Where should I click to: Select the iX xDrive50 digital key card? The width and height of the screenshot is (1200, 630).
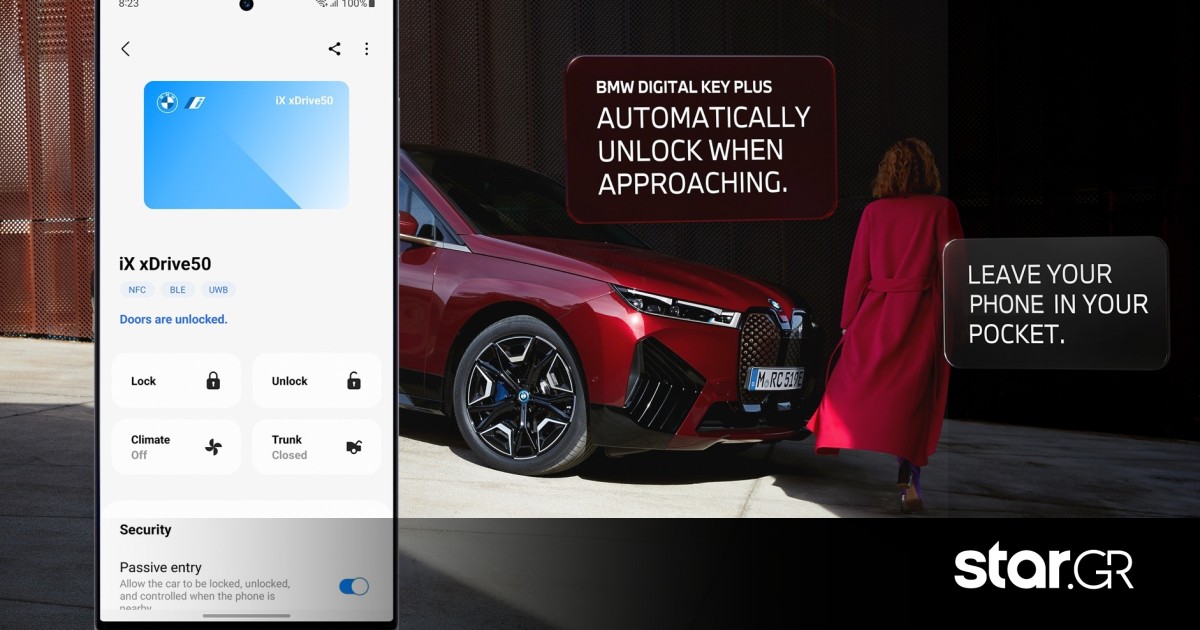[246, 145]
